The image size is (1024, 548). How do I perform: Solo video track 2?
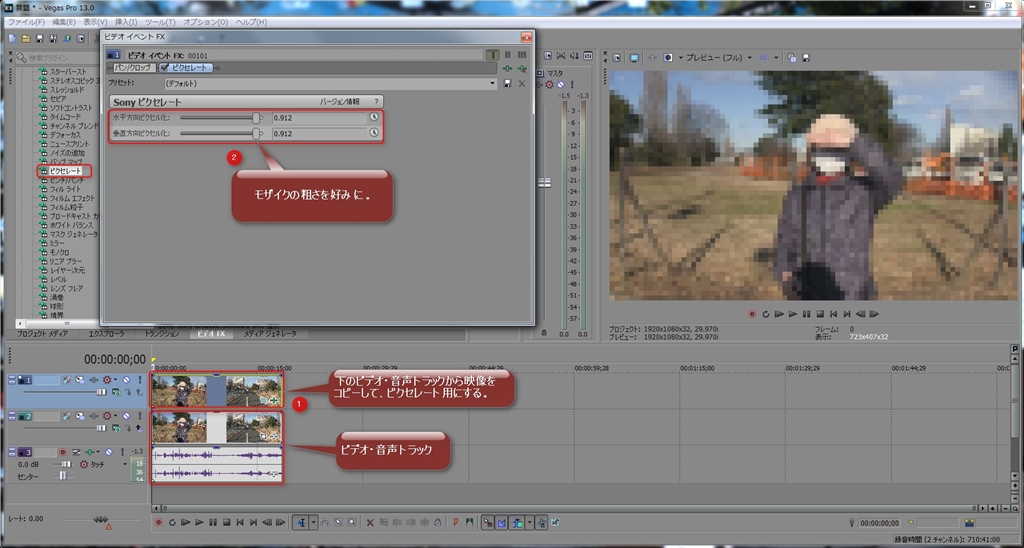(x=139, y=416)
